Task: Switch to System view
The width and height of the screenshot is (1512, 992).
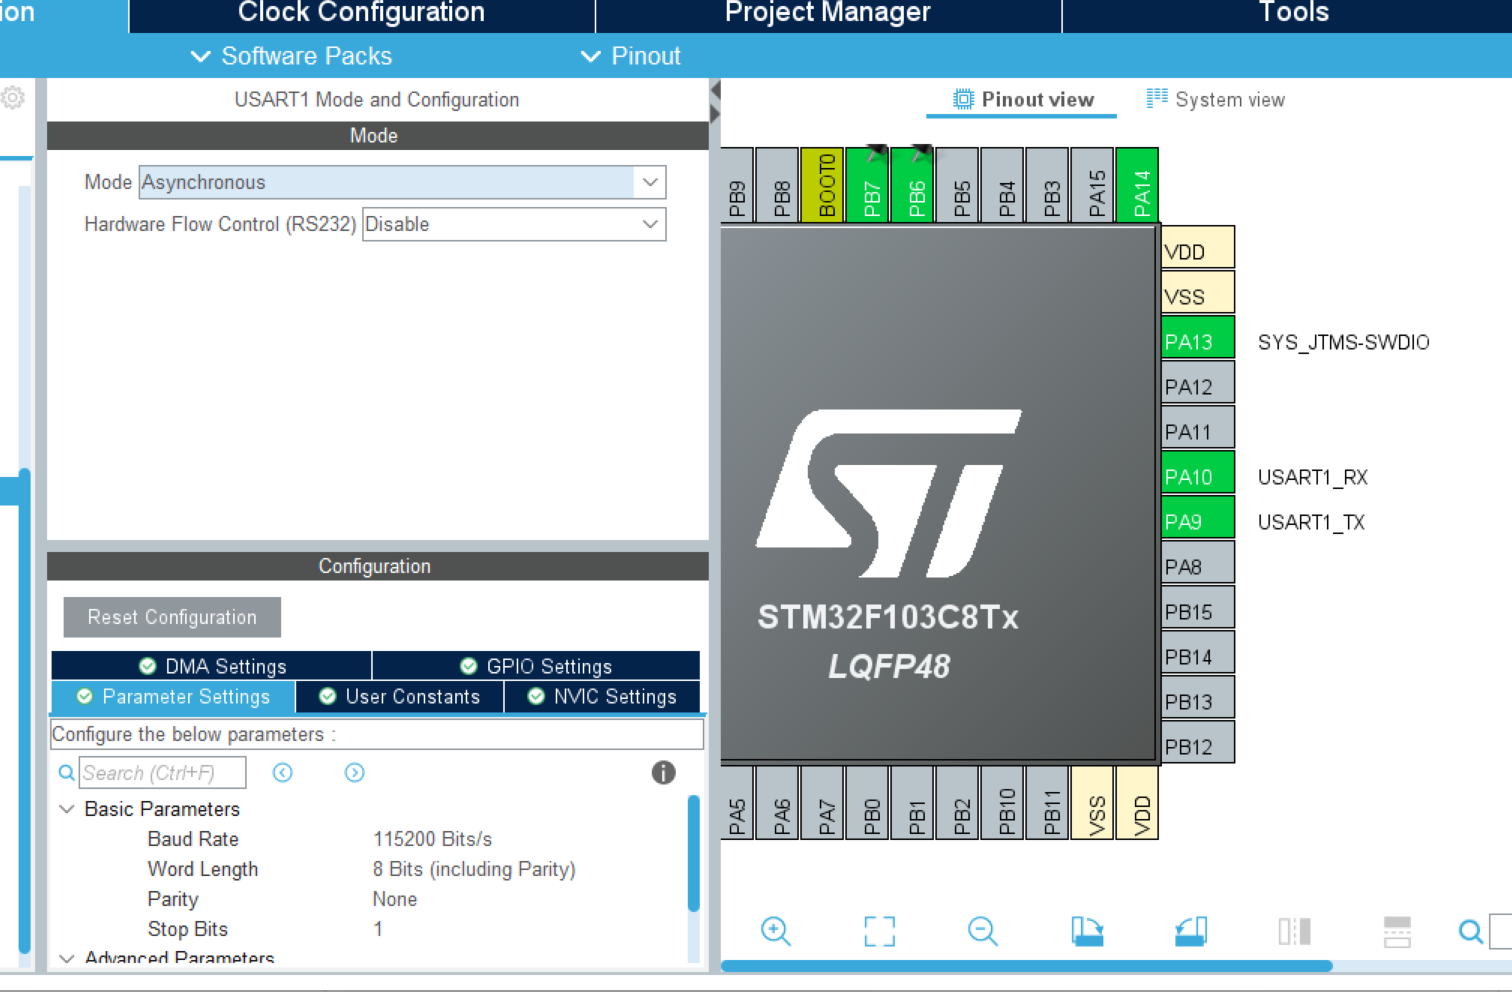Action: click(x=1215, y=100)
